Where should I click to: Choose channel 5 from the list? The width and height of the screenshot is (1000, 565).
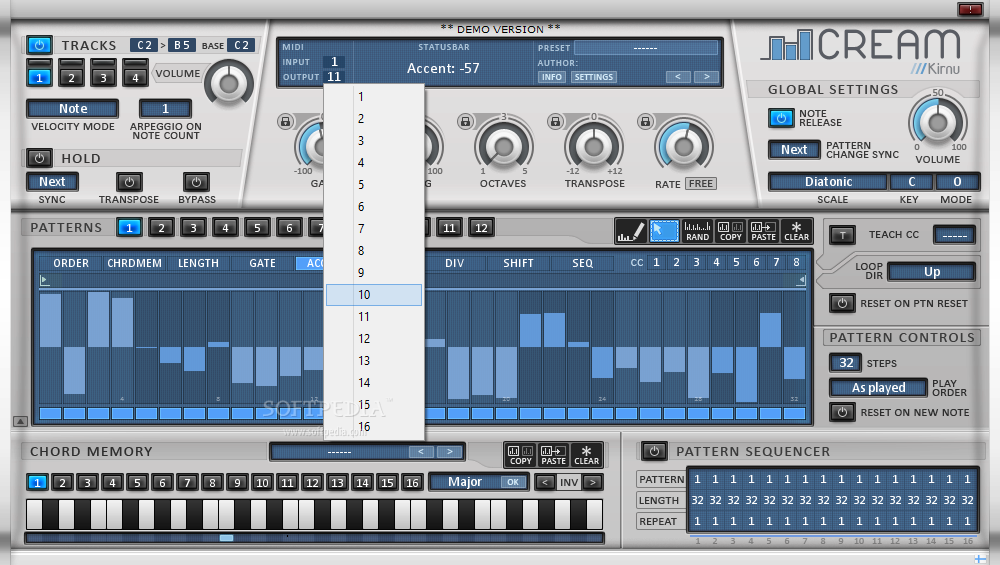pyautogui.click(x=374, y=185)
